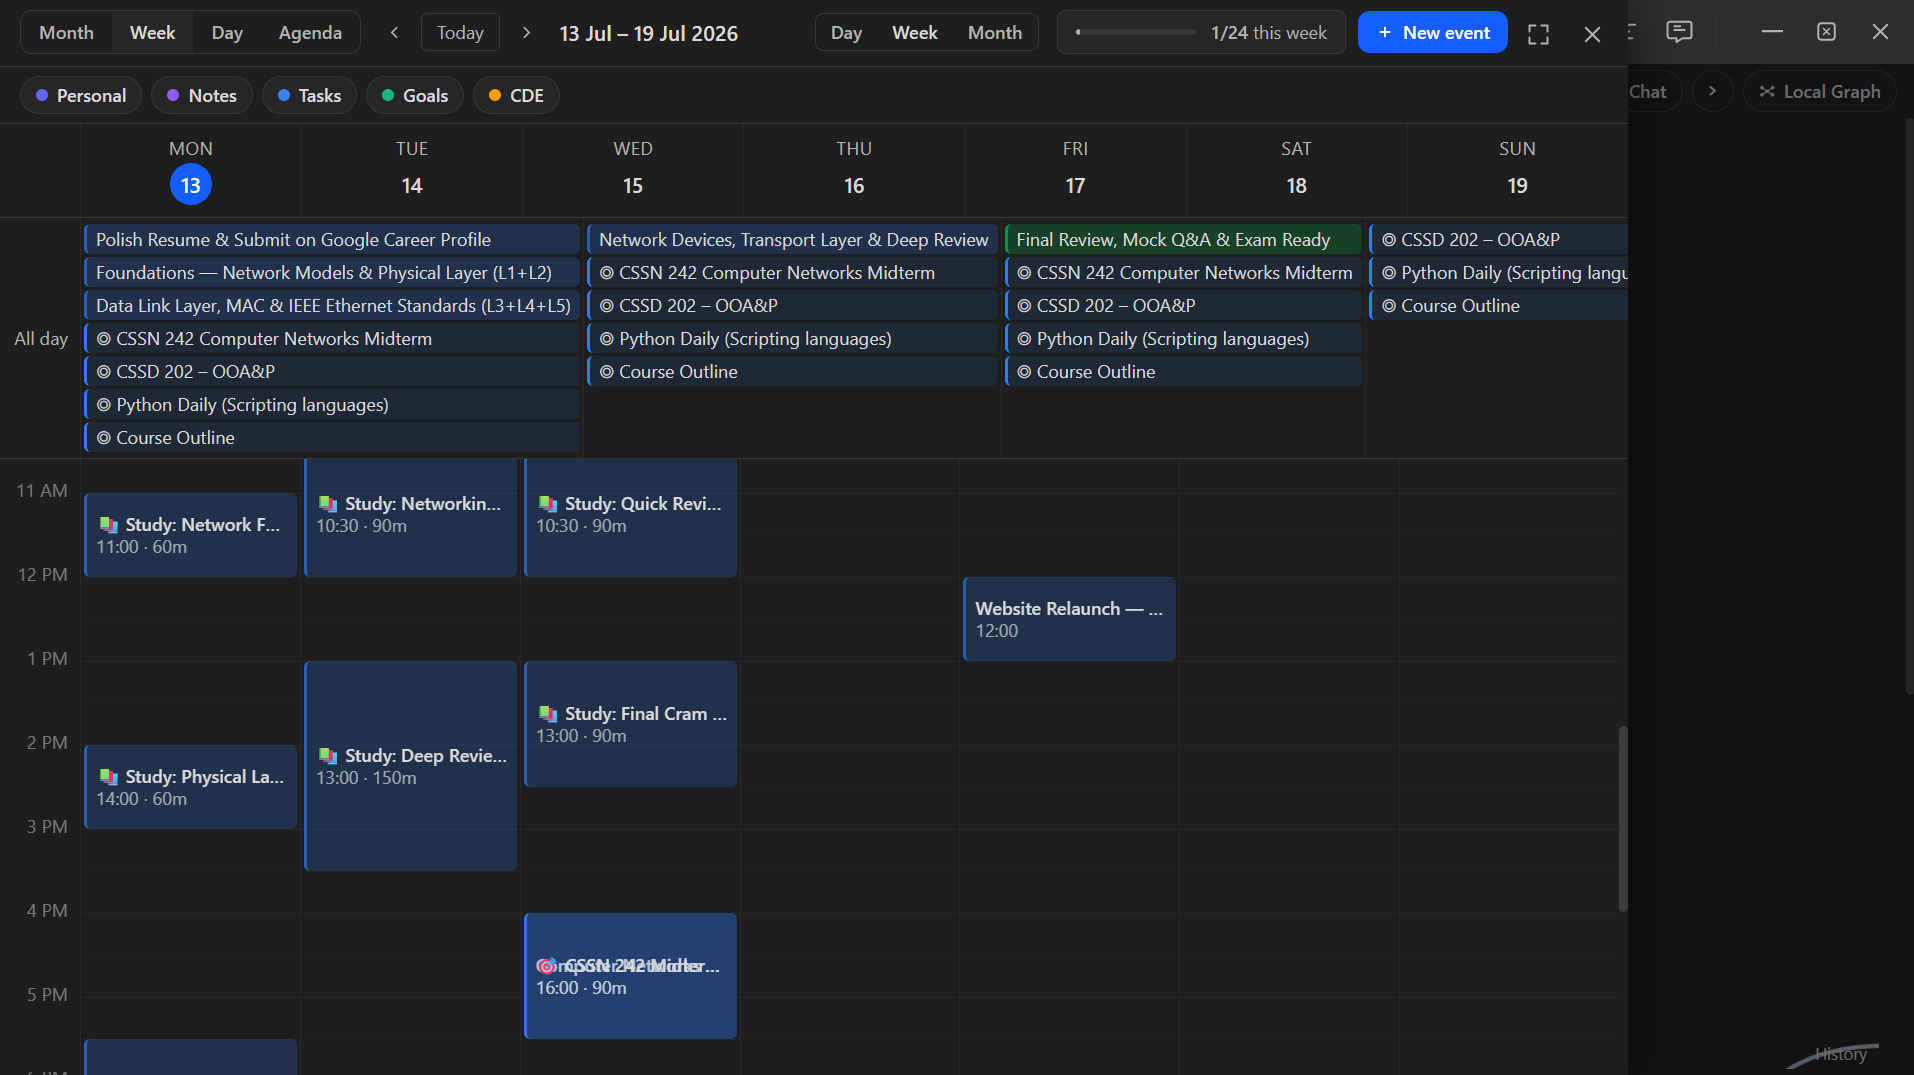This screenshot has height=1075, width=1914.
Task: Jump to Today
Action: click(x=460, y=32)
